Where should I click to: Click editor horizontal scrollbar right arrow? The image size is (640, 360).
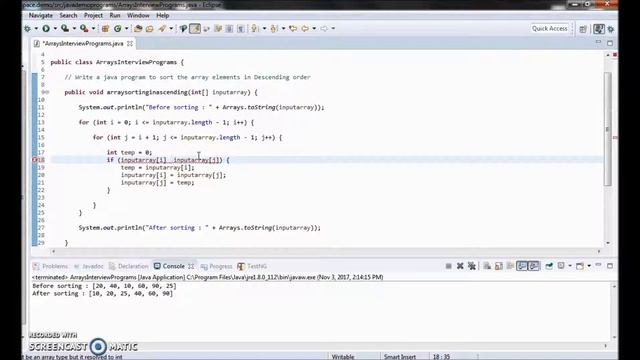pyautogui.click(x=599, y=251)
